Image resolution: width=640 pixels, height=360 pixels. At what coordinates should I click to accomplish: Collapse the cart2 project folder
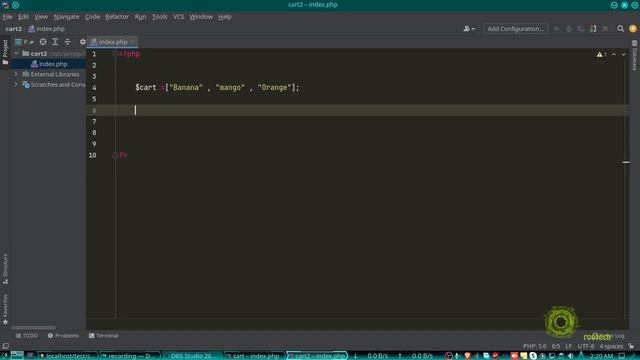tap(16, 53)
